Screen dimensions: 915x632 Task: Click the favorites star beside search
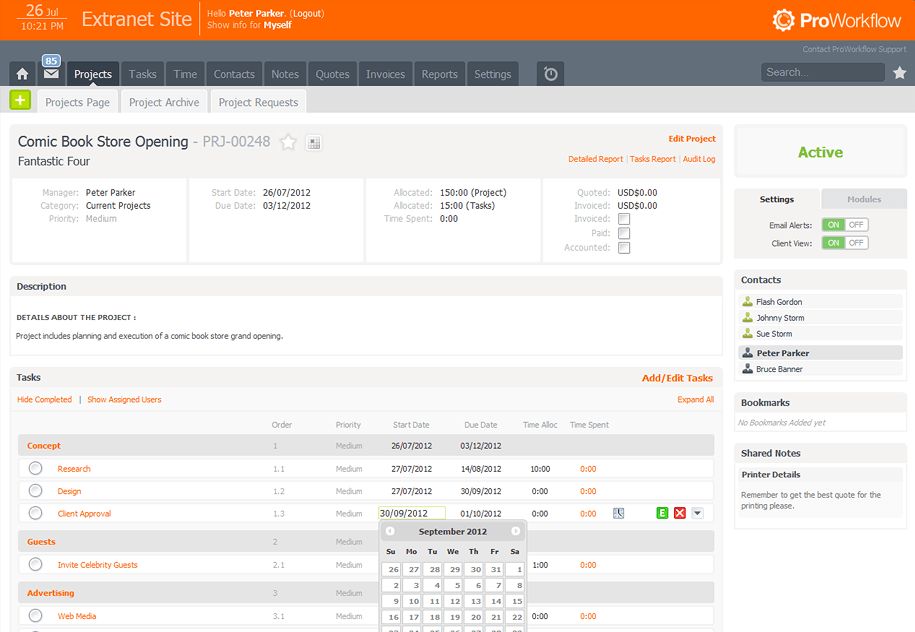point(899,72)
